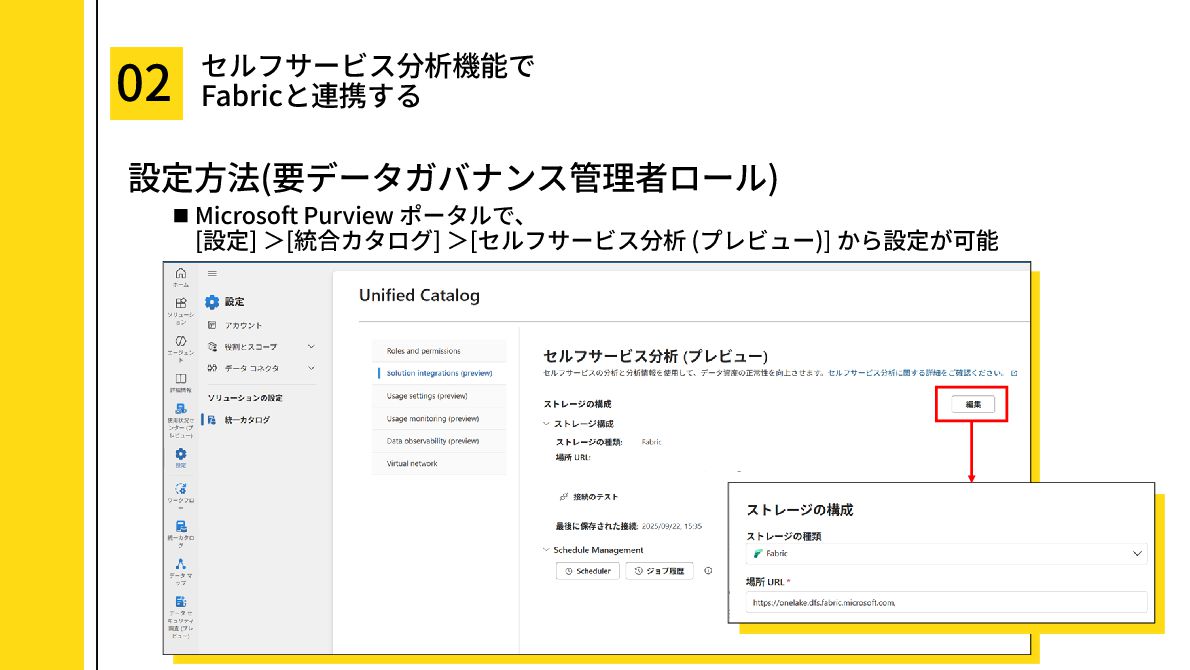Click the ソリューションの設定 section label
Image resolution: width=1190 pixels, height=670 pixels.
(x=245, y=398)
